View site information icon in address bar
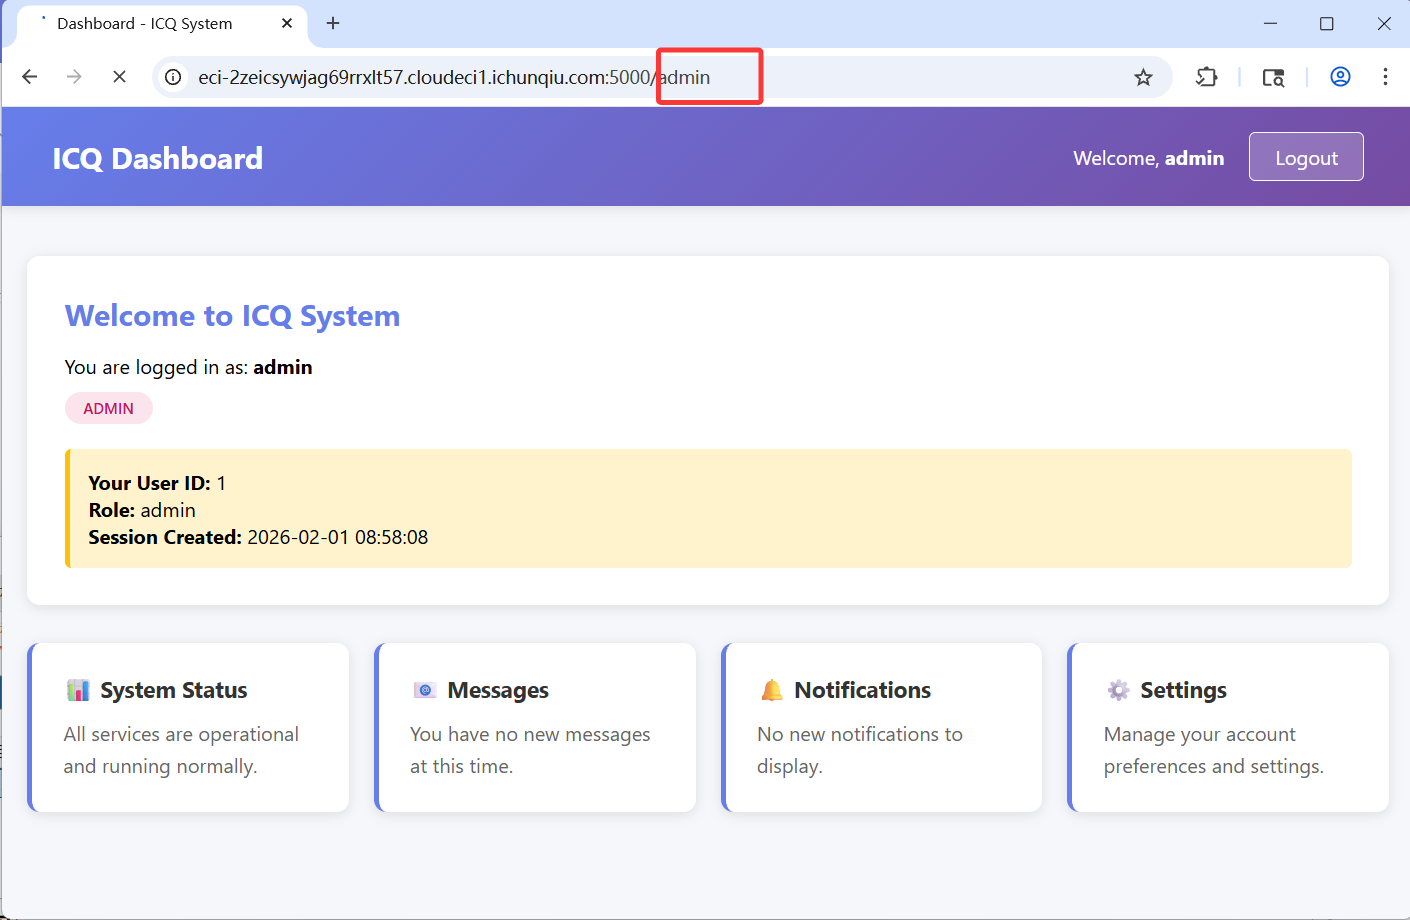This screenshot has width=1410, height=920. point(173,77)
